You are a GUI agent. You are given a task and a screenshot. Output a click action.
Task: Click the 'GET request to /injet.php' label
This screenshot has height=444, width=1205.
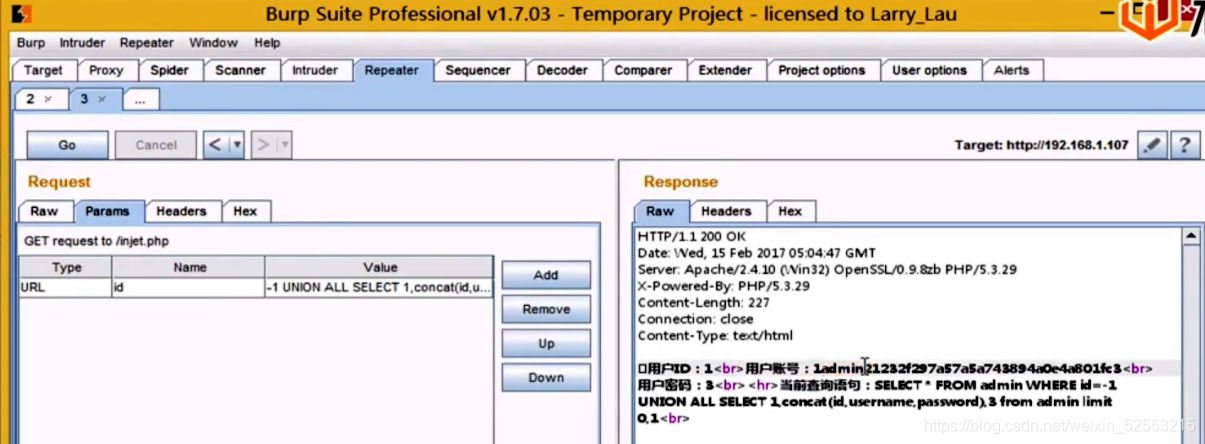tap(98, 241)
